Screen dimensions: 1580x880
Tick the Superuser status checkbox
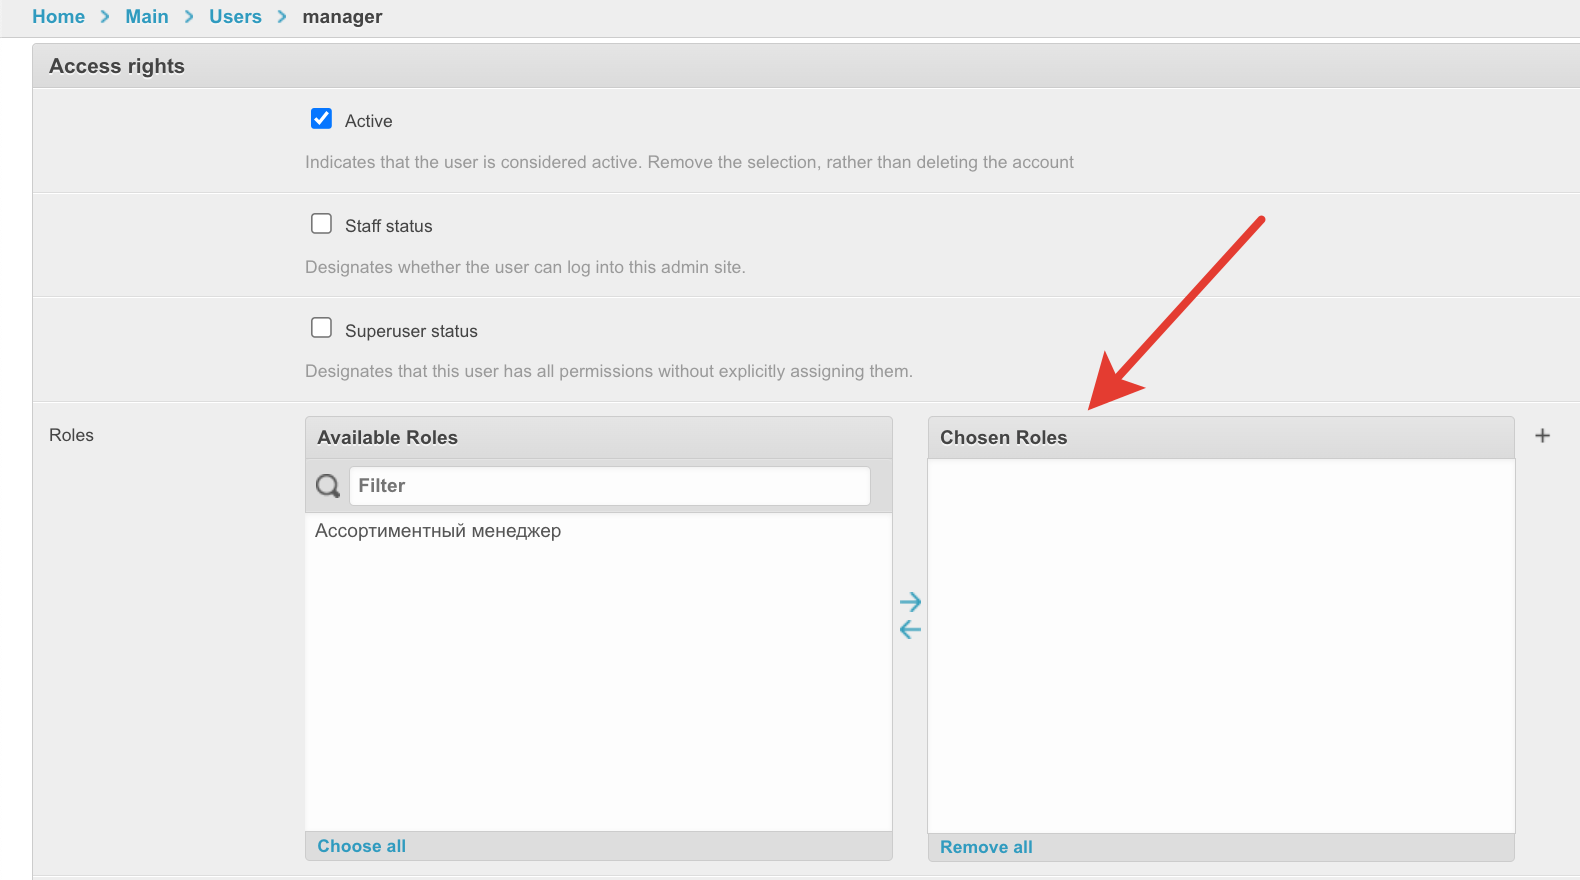(321, 328)
